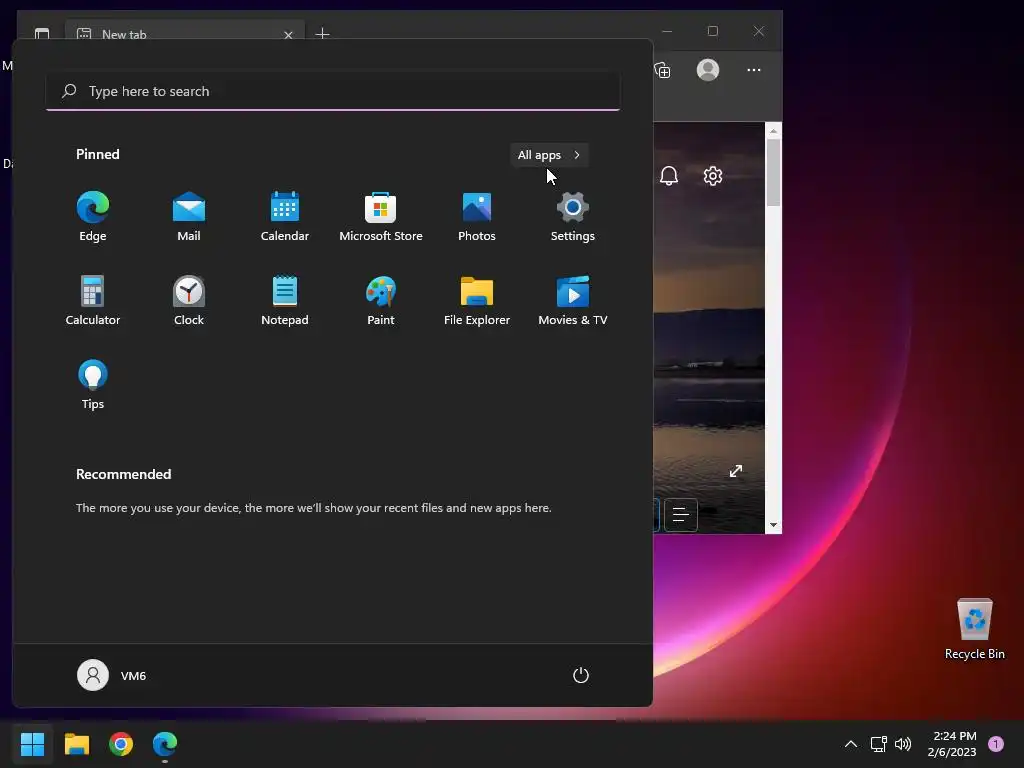The image size is (1024, 768).
Task: Expand the All apps list
Action: (x=549, y=155)
